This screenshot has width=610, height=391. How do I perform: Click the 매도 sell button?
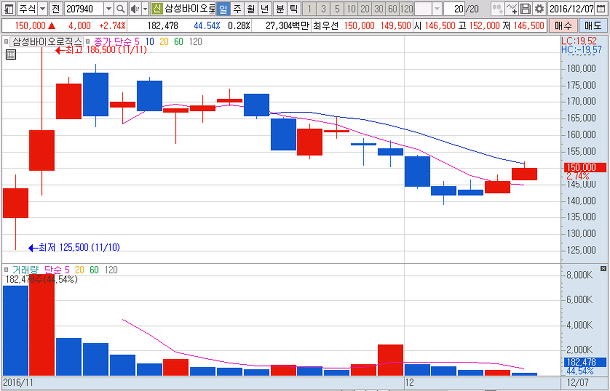tap(593, 26)
